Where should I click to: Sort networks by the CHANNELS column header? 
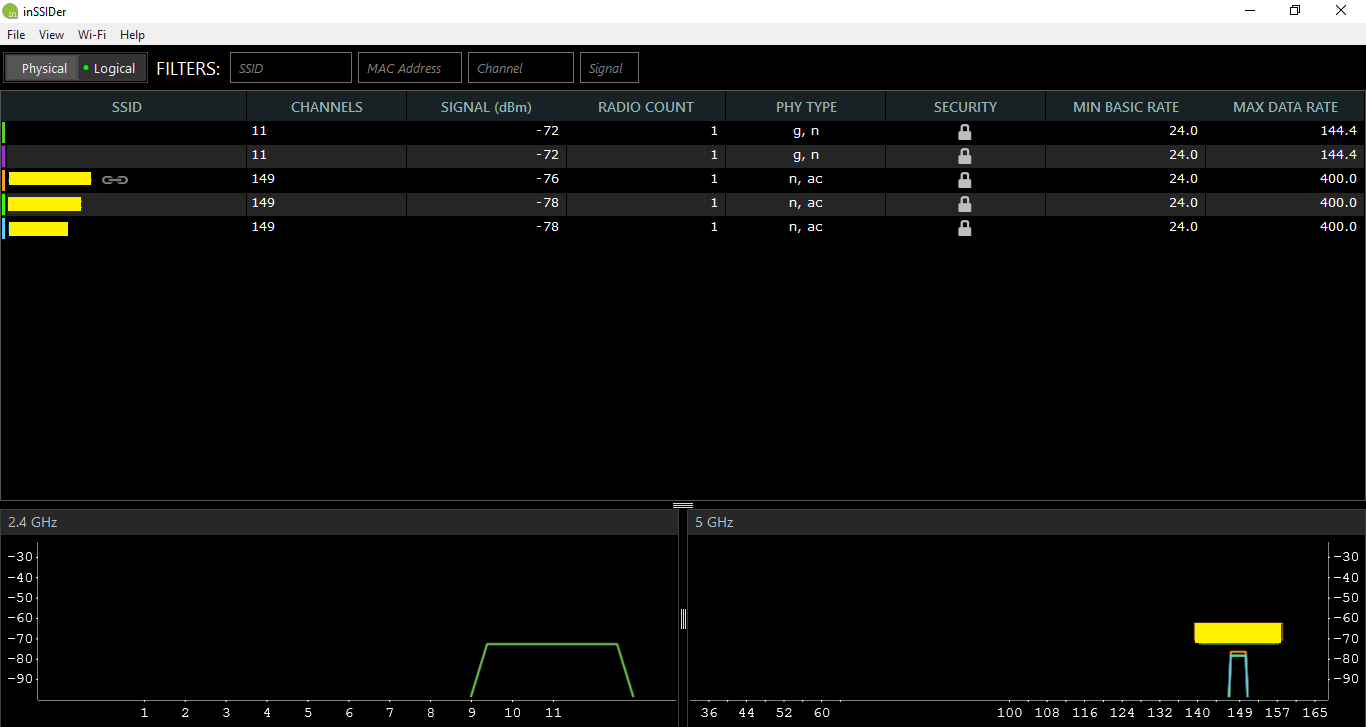point(326,107)
